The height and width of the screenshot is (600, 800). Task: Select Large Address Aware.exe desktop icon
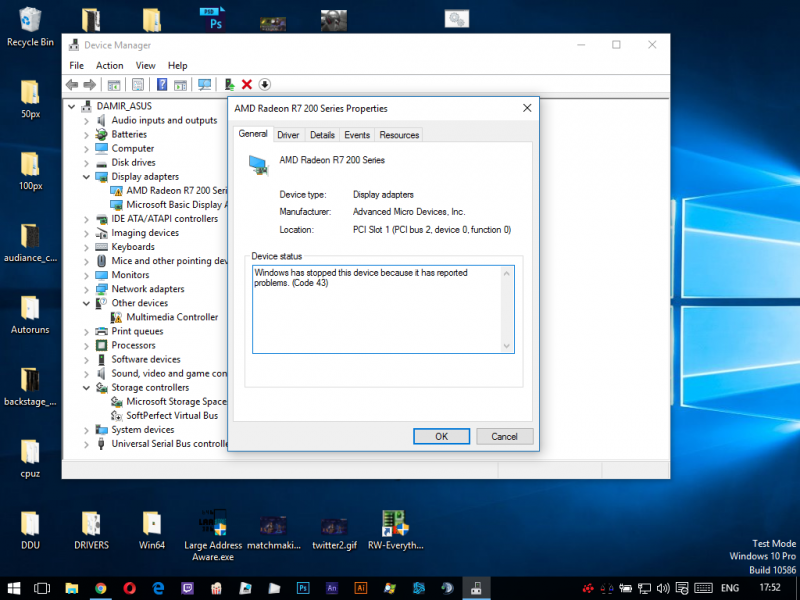pyautogui.click(x=213, y=535)
